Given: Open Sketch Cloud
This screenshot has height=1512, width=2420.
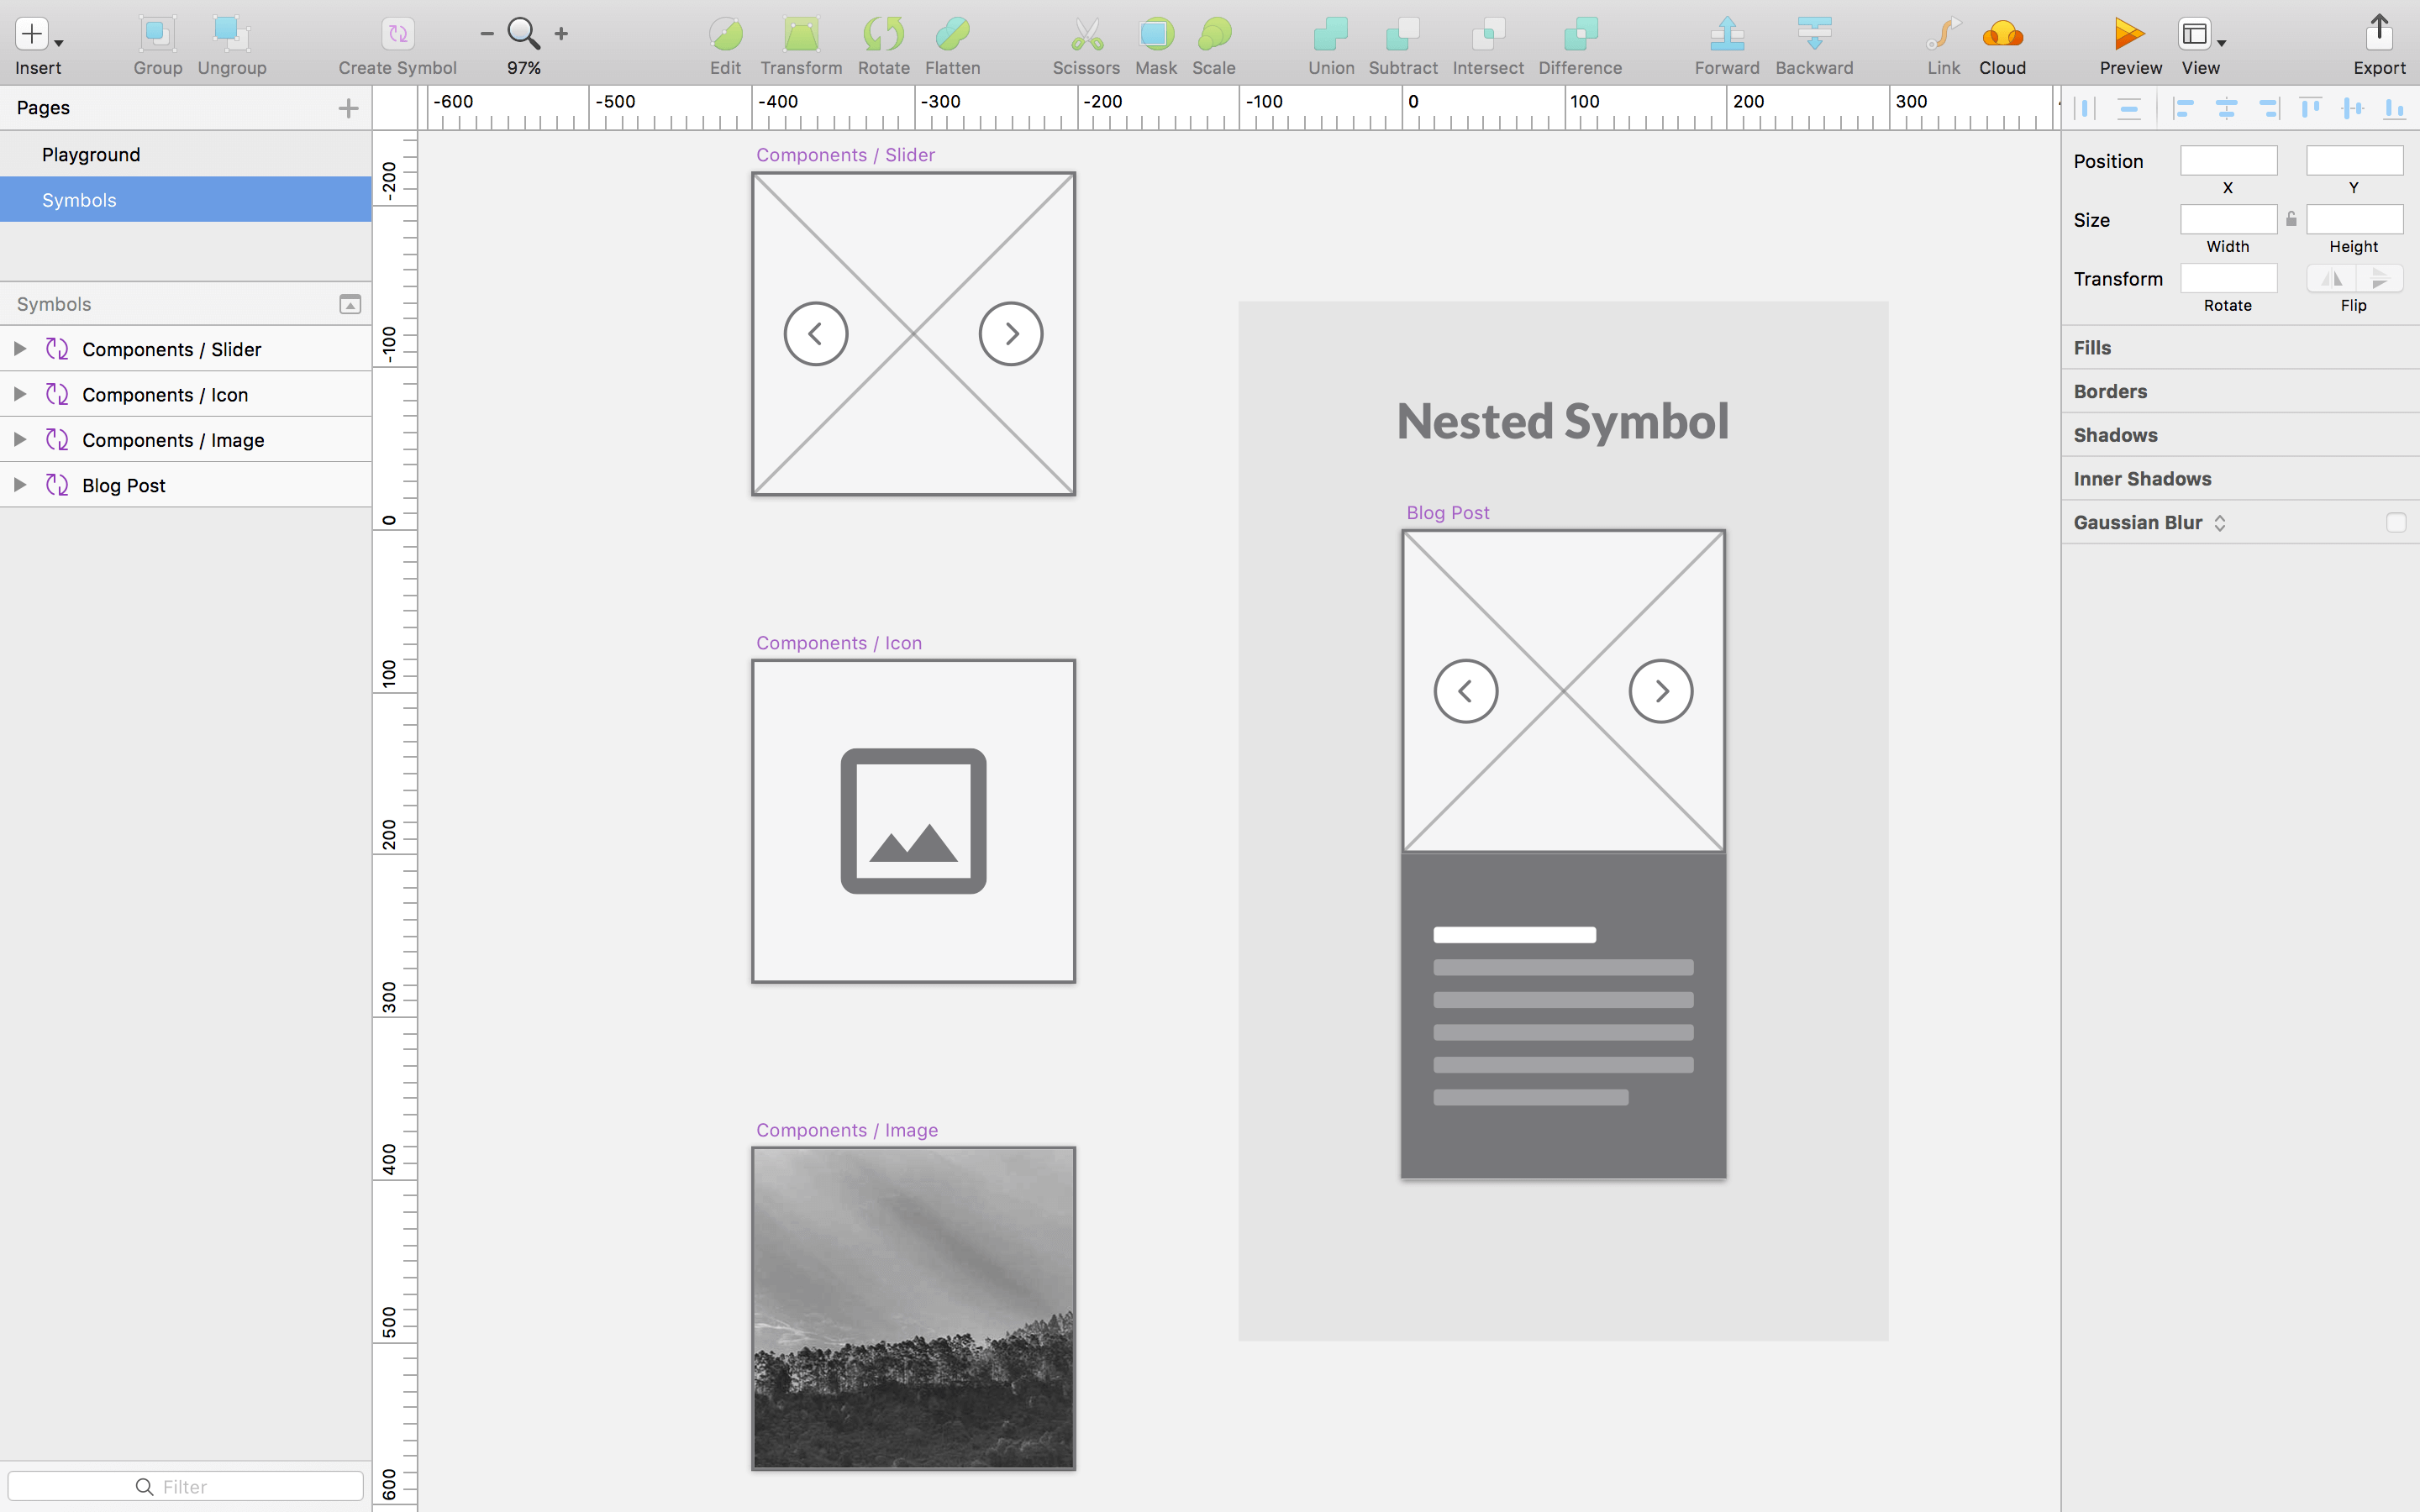Looking at the screenshot, I should [2002, 35].
